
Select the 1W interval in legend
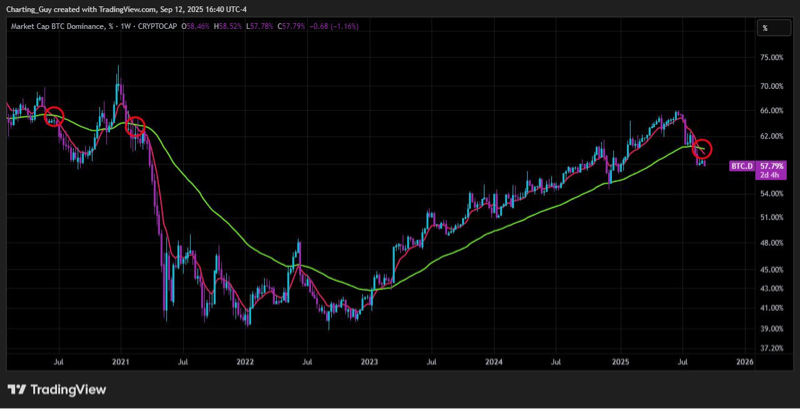tap(128, 26)
